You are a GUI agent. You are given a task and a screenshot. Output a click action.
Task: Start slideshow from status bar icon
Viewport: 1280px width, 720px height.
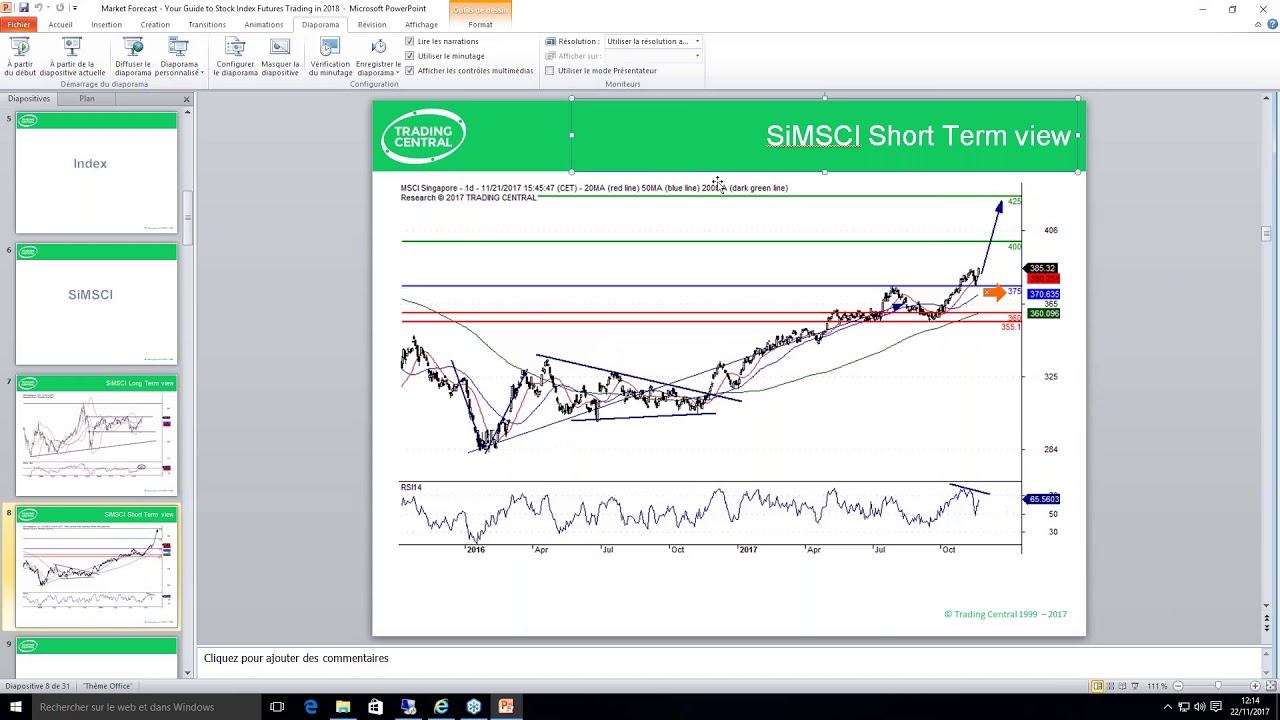1135,686
